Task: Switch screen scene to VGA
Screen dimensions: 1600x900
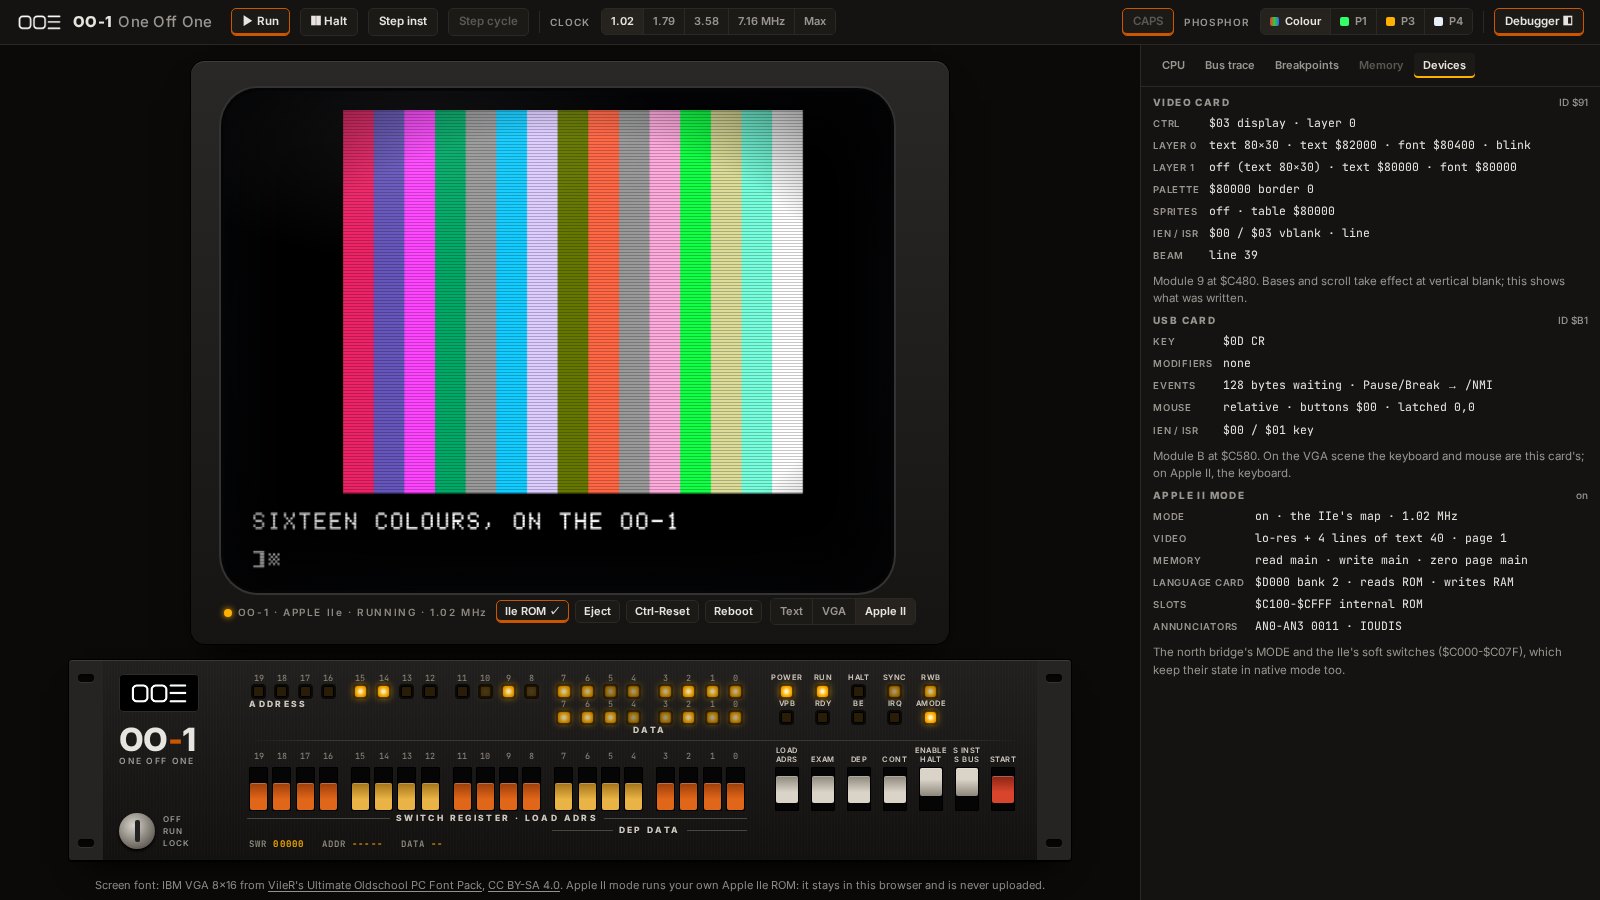Action: [x=833, y=611]
